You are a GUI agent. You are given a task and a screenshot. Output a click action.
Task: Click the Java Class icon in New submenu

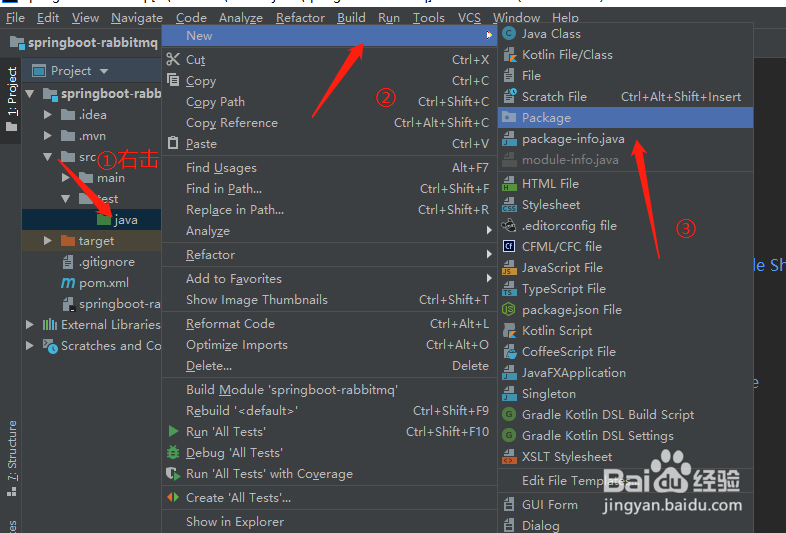[x=509, y=34]
